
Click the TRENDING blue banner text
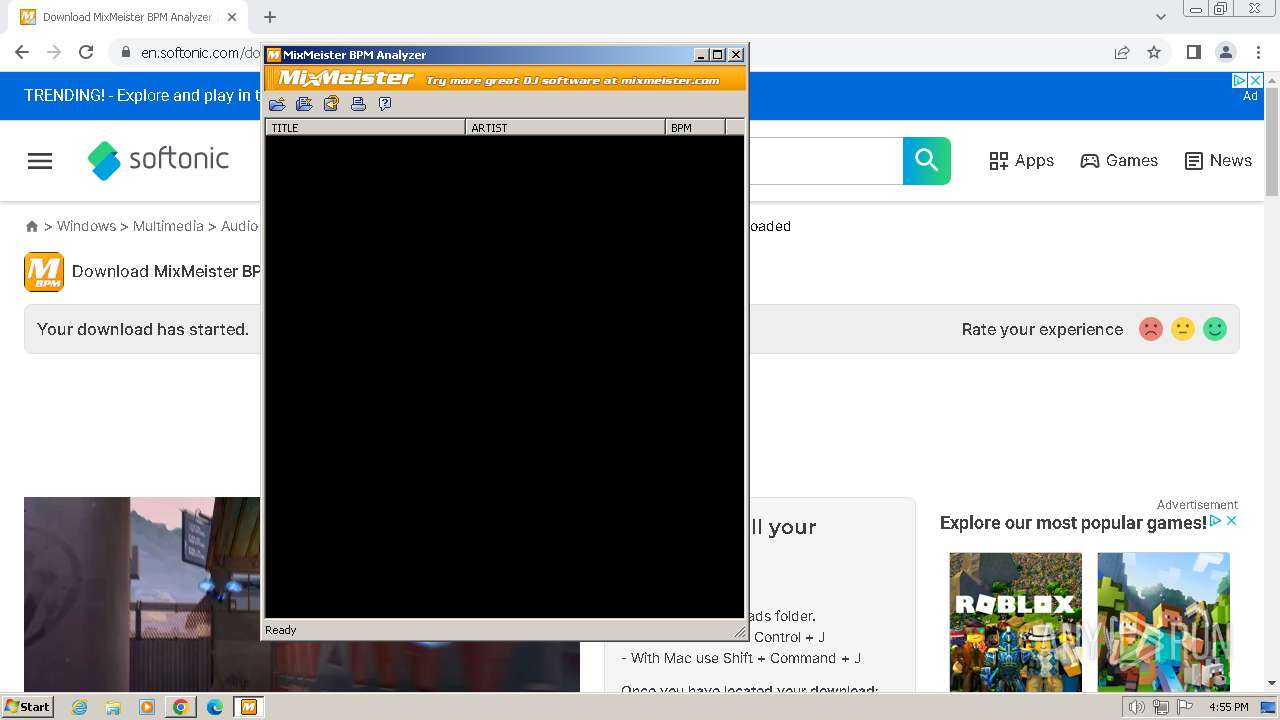point(140,96)
